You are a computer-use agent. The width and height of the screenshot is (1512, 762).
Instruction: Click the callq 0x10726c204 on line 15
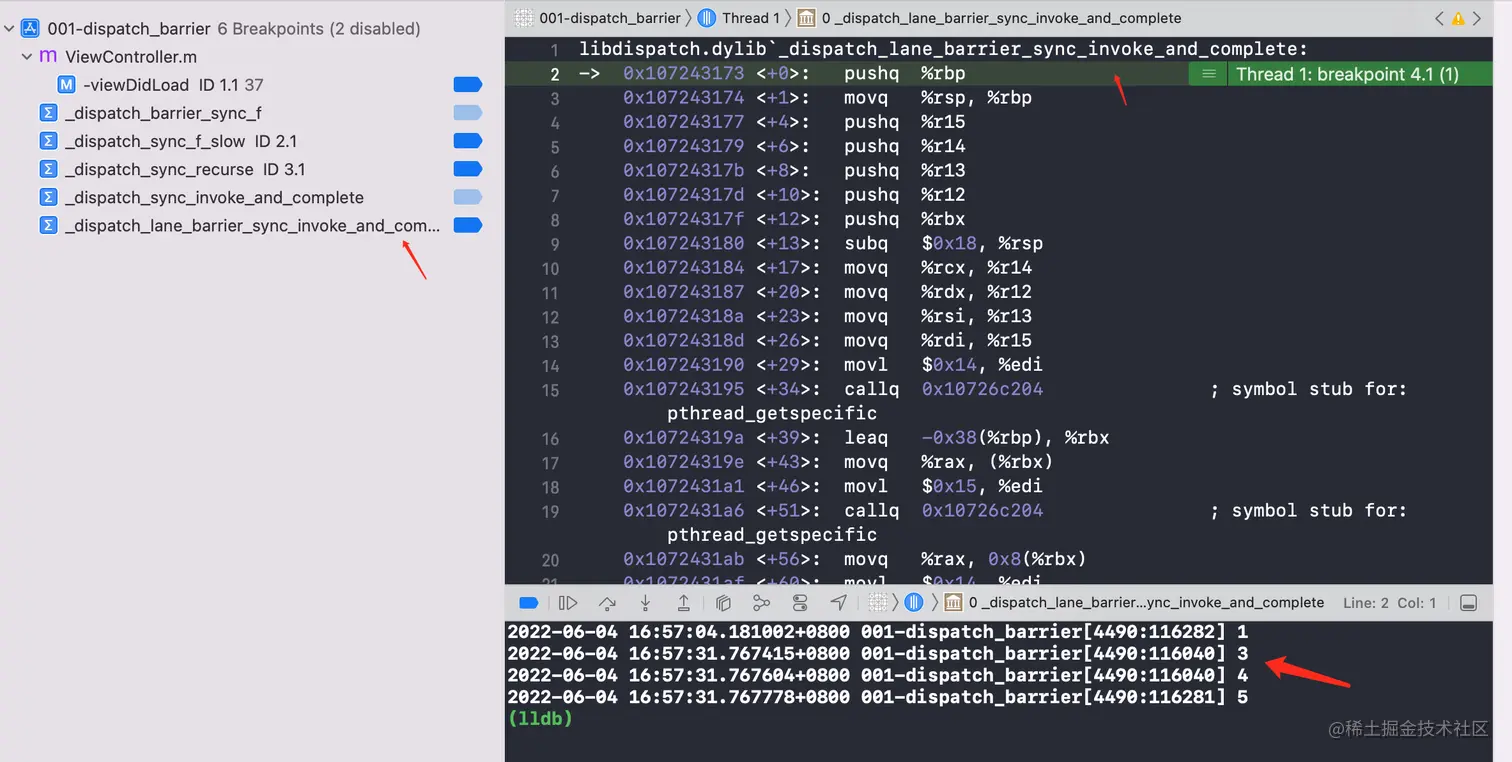click(x=943, y=389)
